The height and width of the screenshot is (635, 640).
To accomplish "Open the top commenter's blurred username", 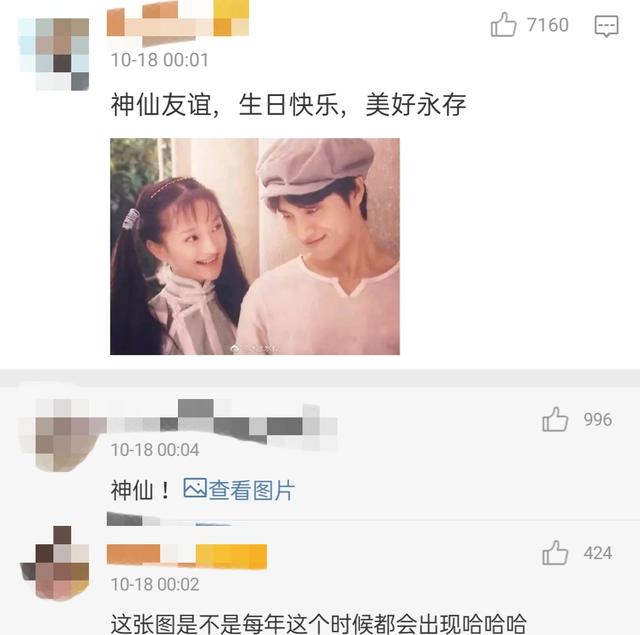I will coord(178,20).
